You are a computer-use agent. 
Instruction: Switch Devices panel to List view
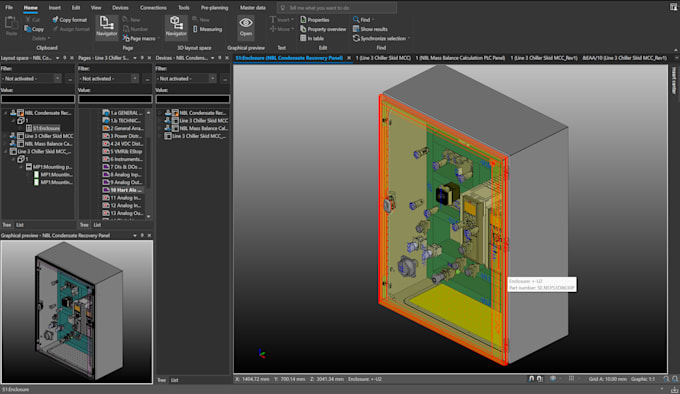[x=174, y=380]
